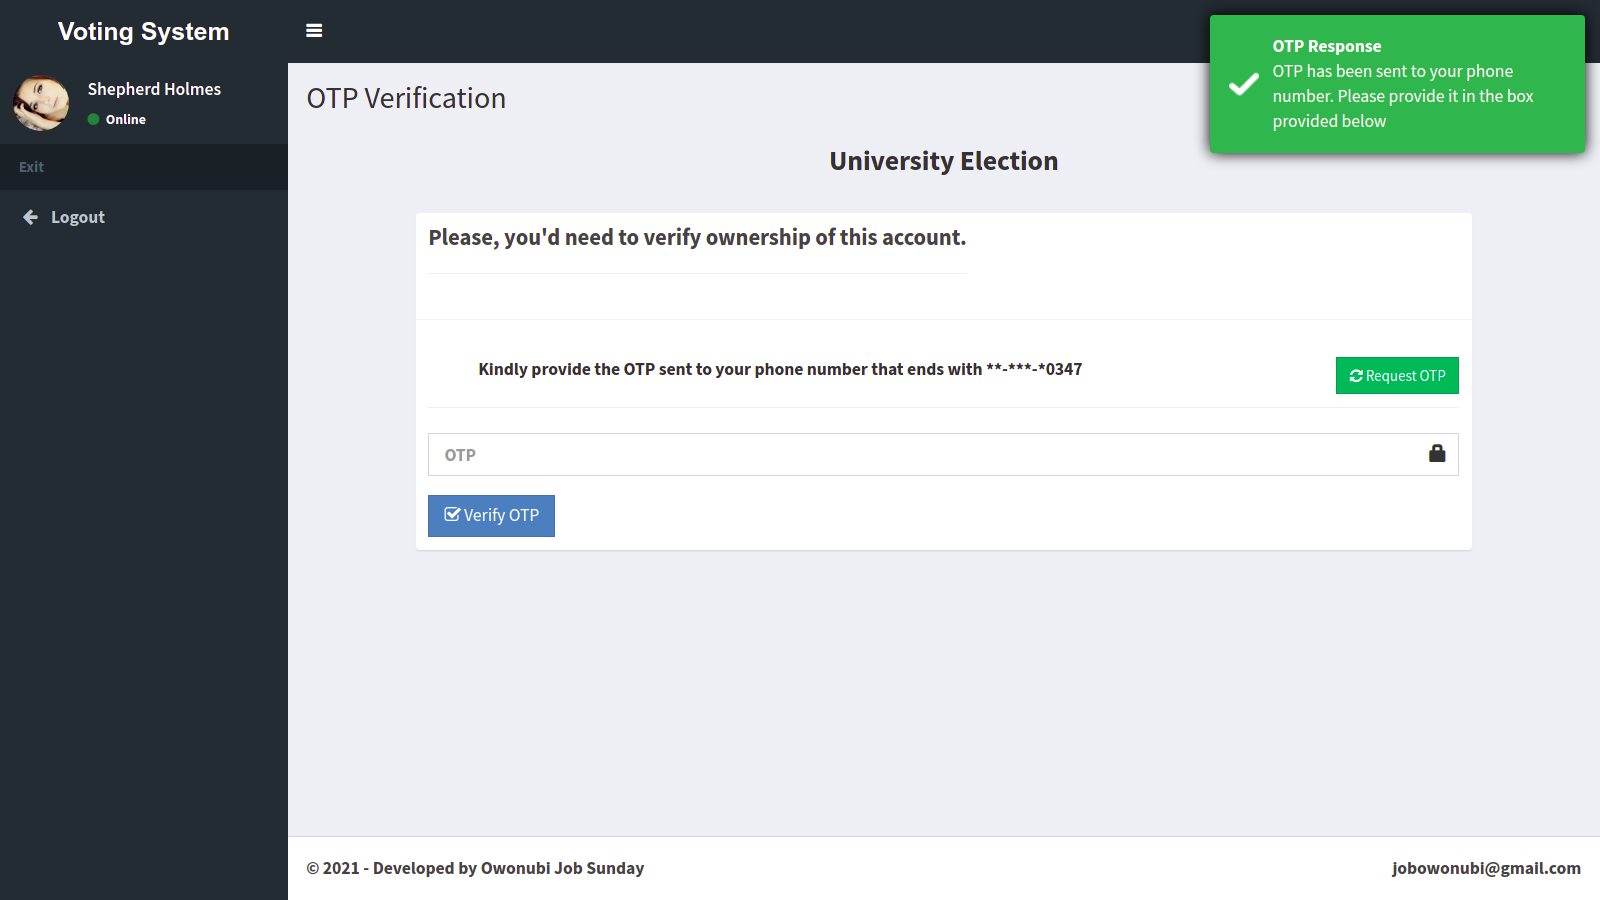Select the Logout menu item
Image resolution: width=1600 pixels, height=900 pixels.
click(x=78, y=217)
